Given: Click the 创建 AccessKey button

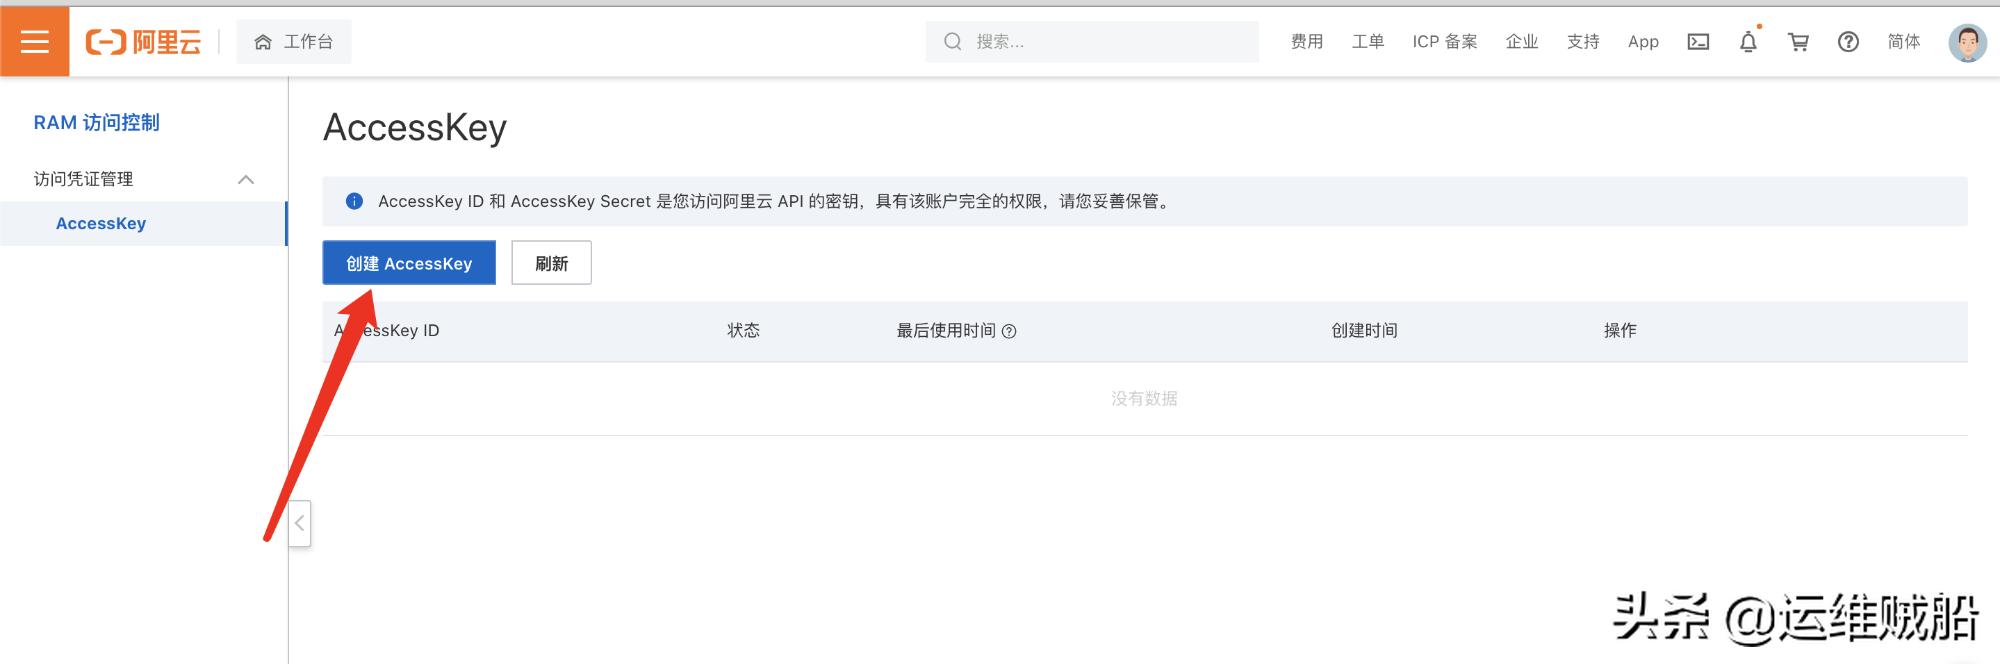Looking at the screenshot, I should pyautogui.click(x=409, y=263).
